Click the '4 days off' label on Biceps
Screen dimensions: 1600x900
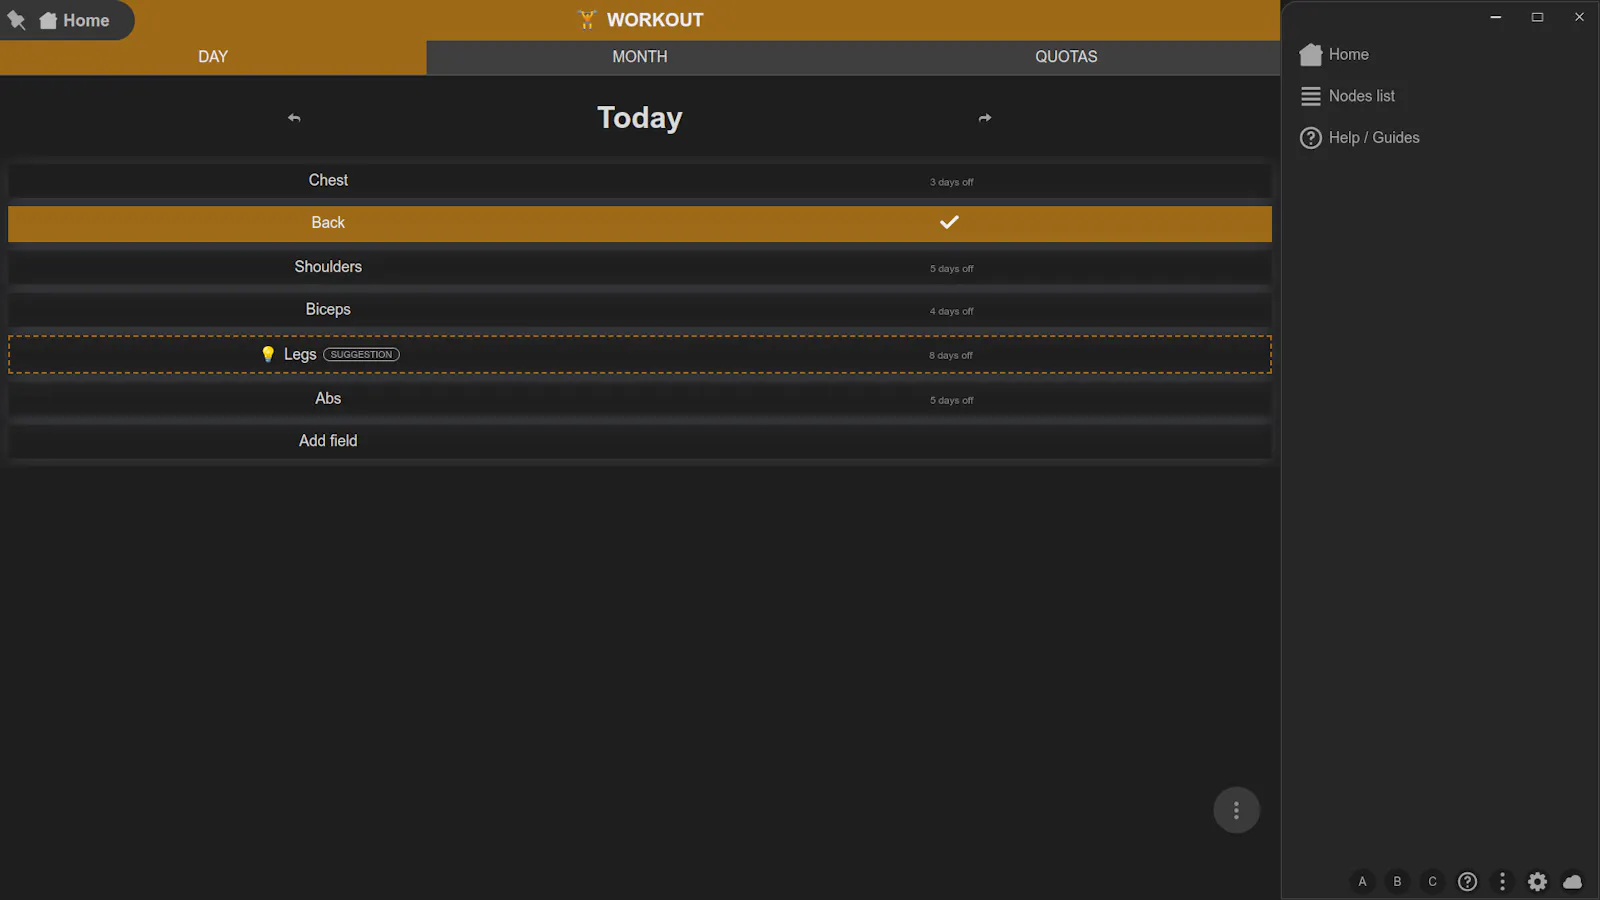click(951, 311)
